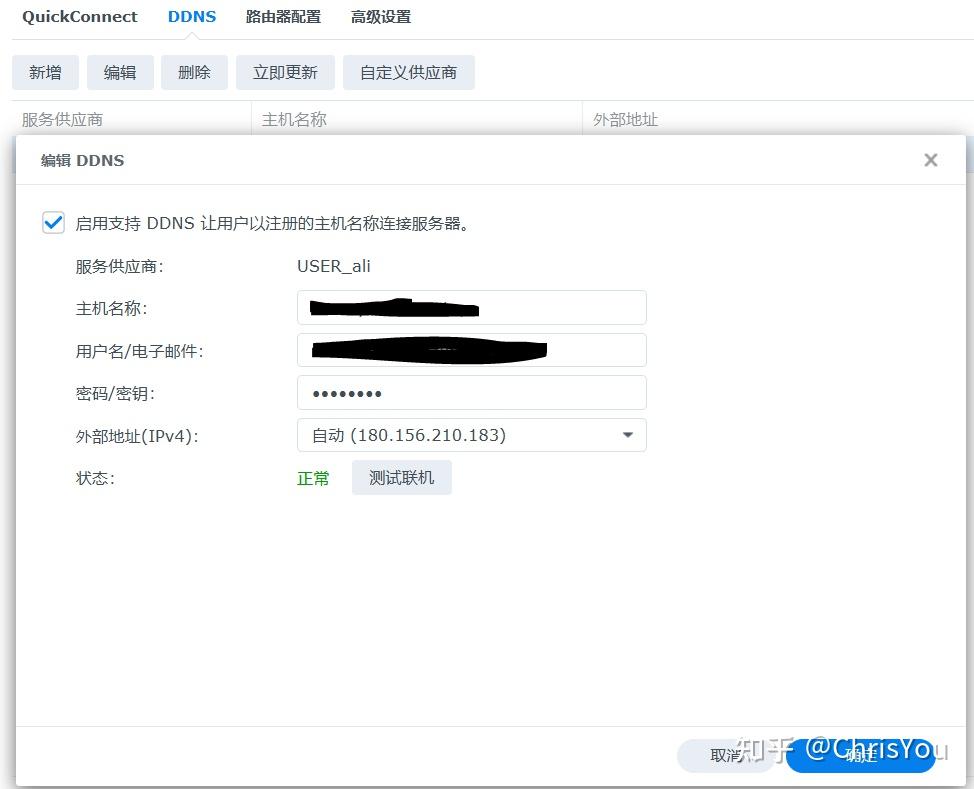Screen dimensions: 974x789
Task: Select the DDNS tab
Action: 191,16
